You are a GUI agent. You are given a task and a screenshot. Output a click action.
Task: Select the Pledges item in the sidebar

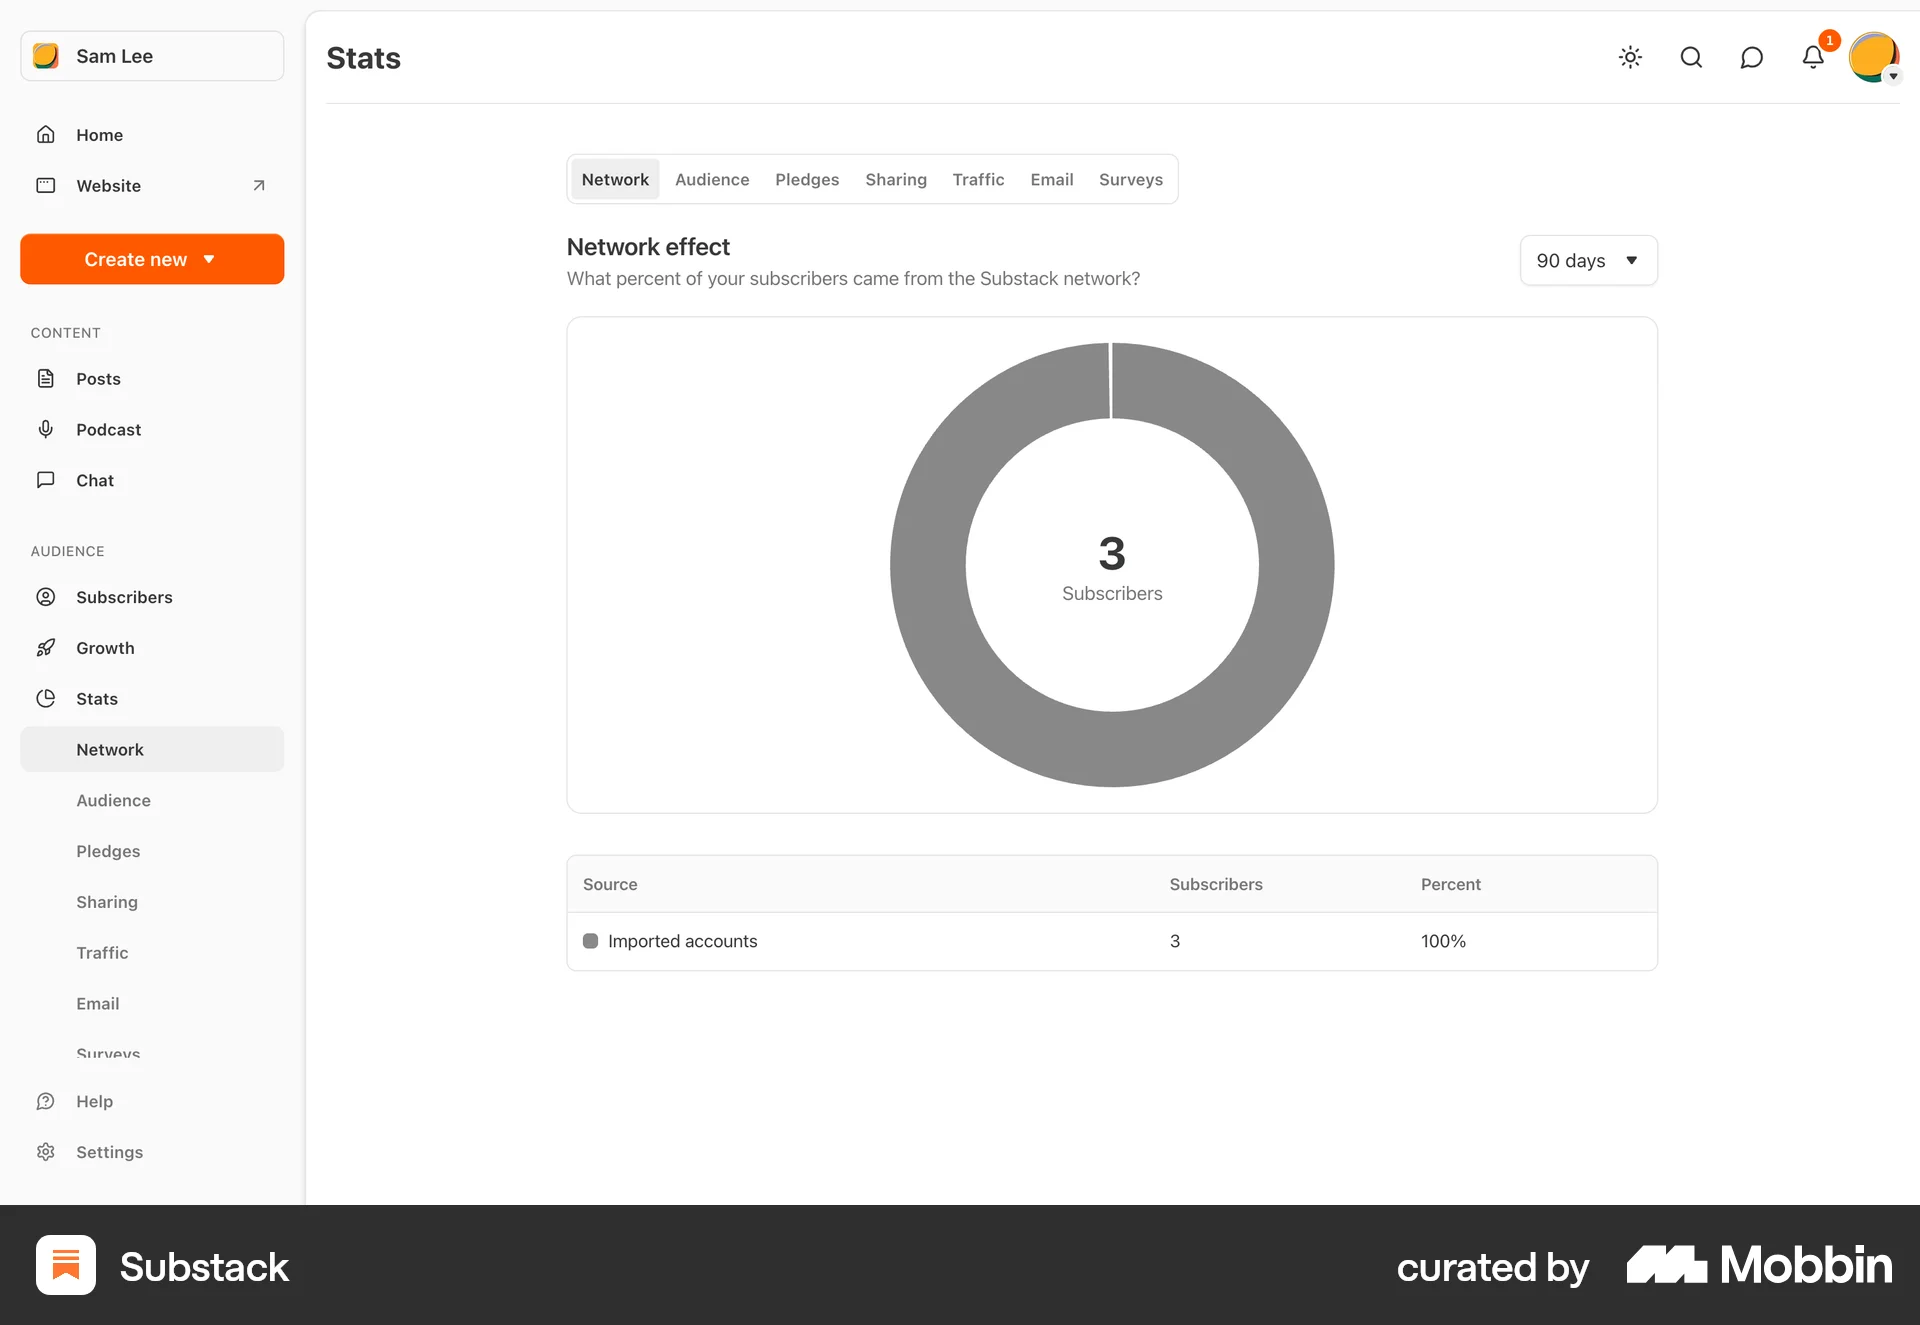pos(108,851)
